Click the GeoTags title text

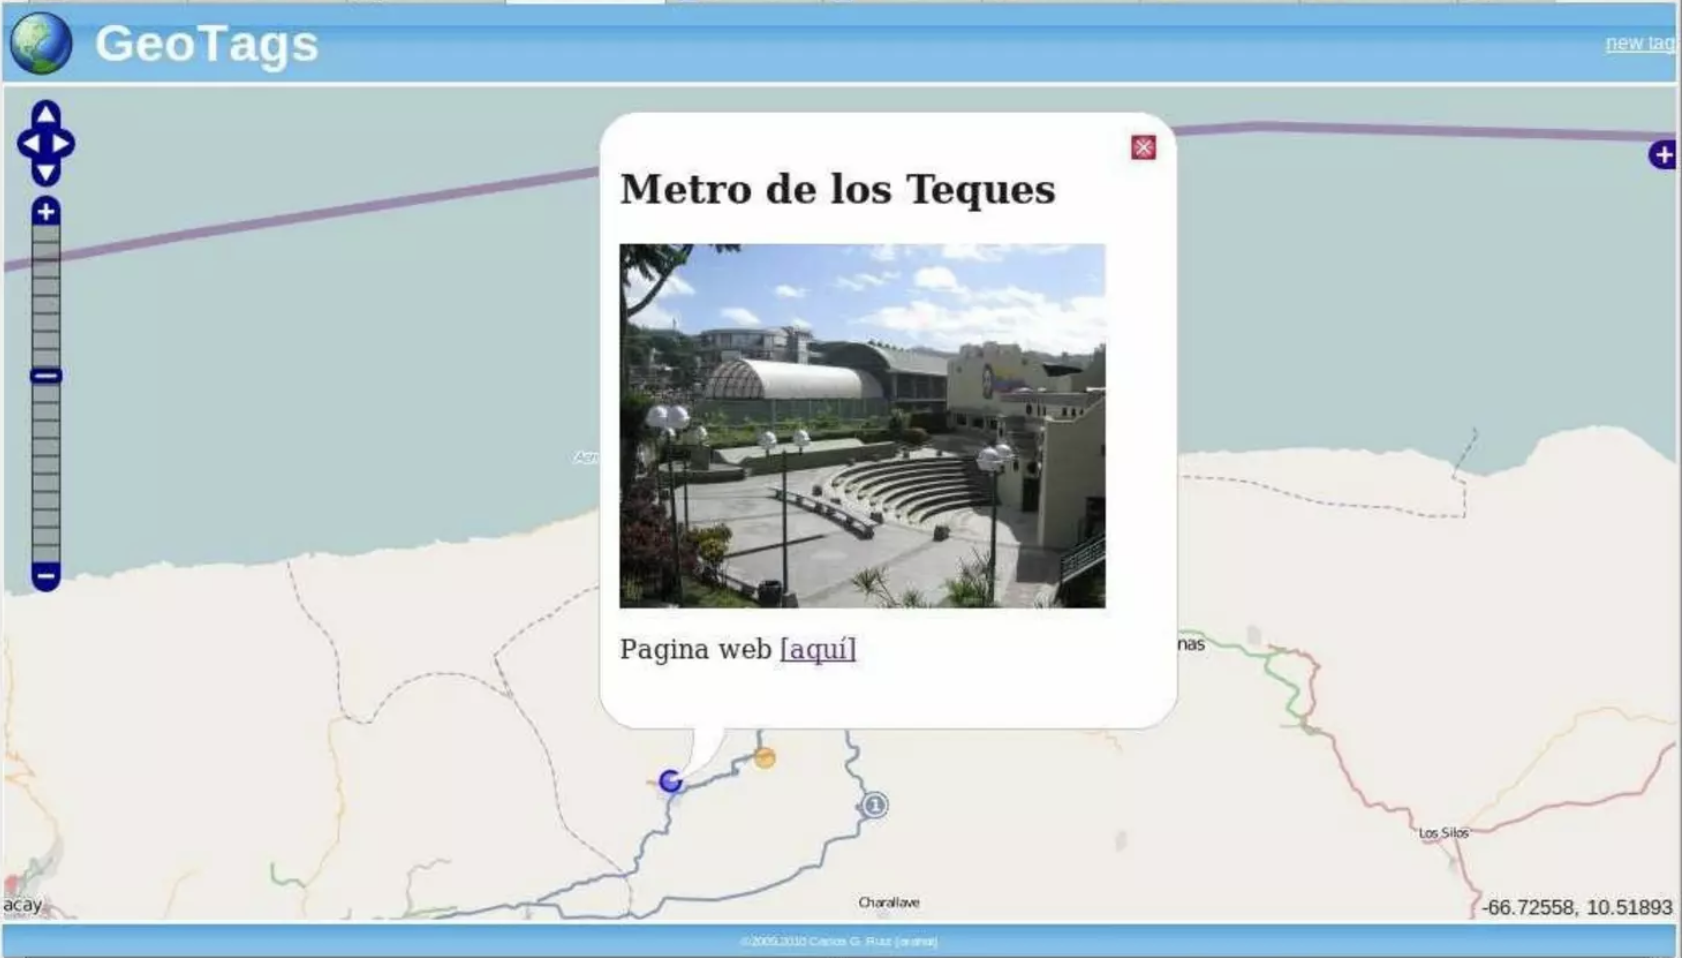206,44
